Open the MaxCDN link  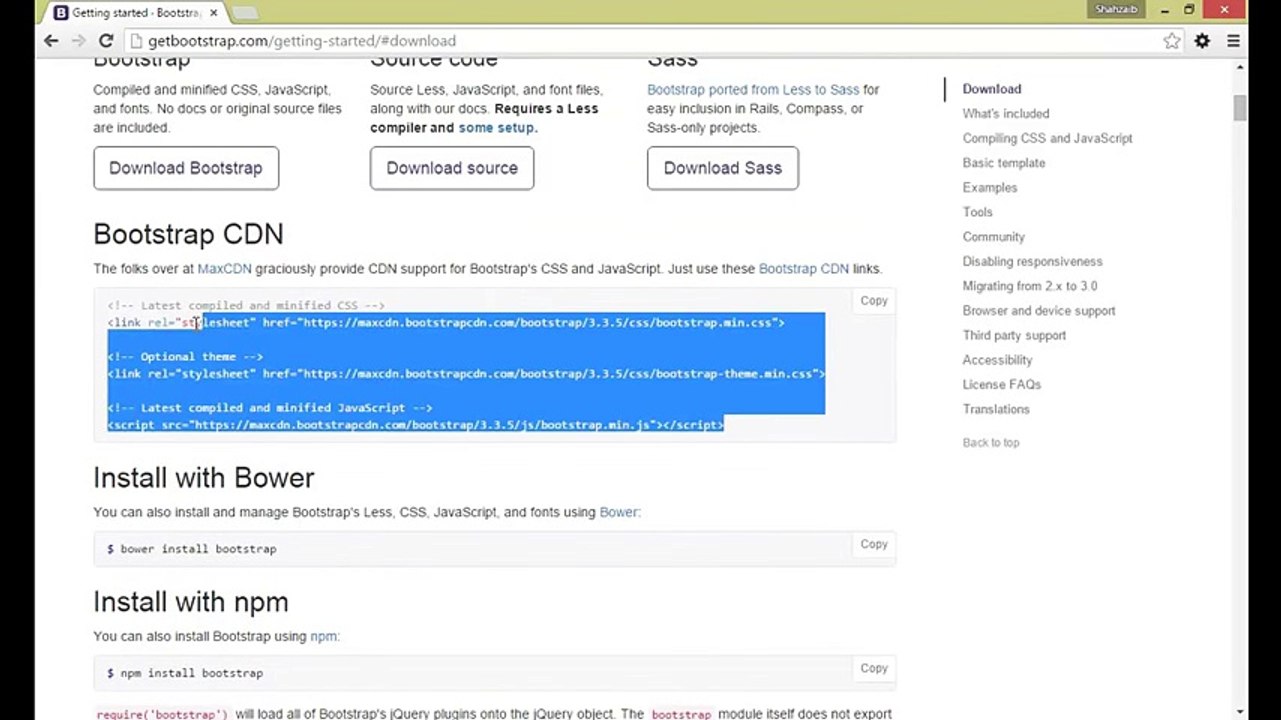tap(224, 269)
